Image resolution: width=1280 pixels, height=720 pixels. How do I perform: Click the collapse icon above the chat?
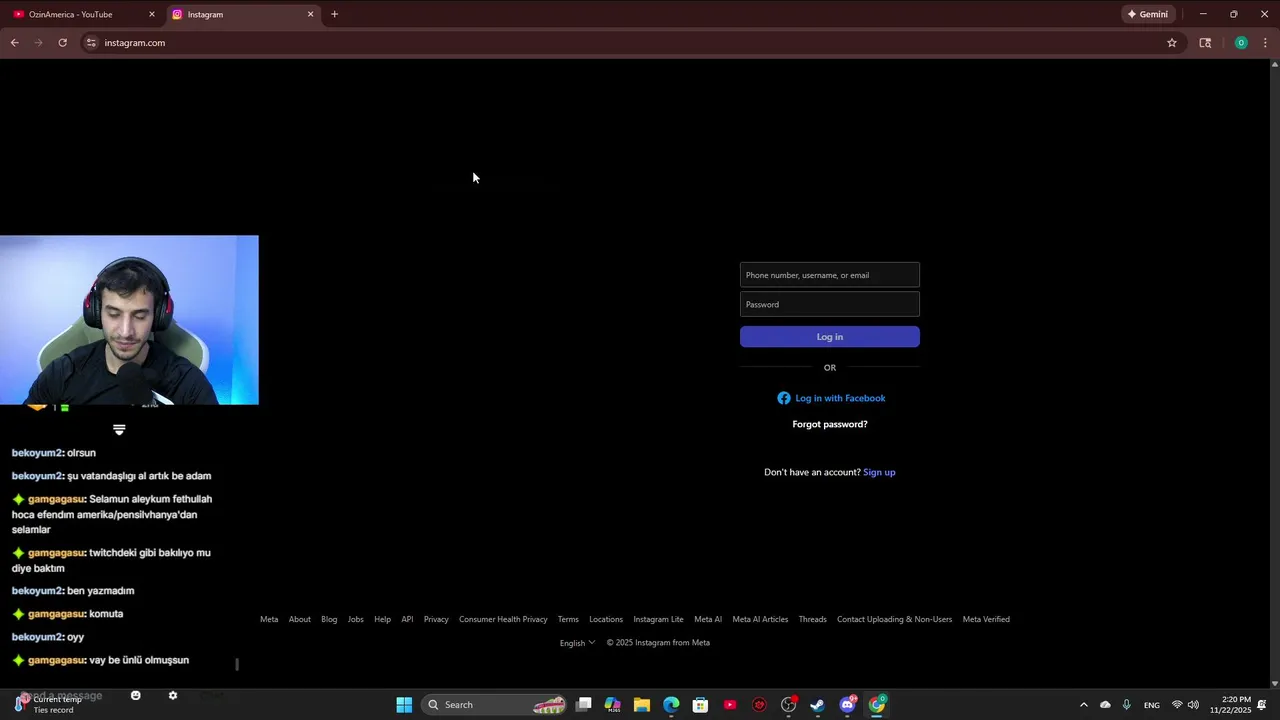click(x=119, y=429)
